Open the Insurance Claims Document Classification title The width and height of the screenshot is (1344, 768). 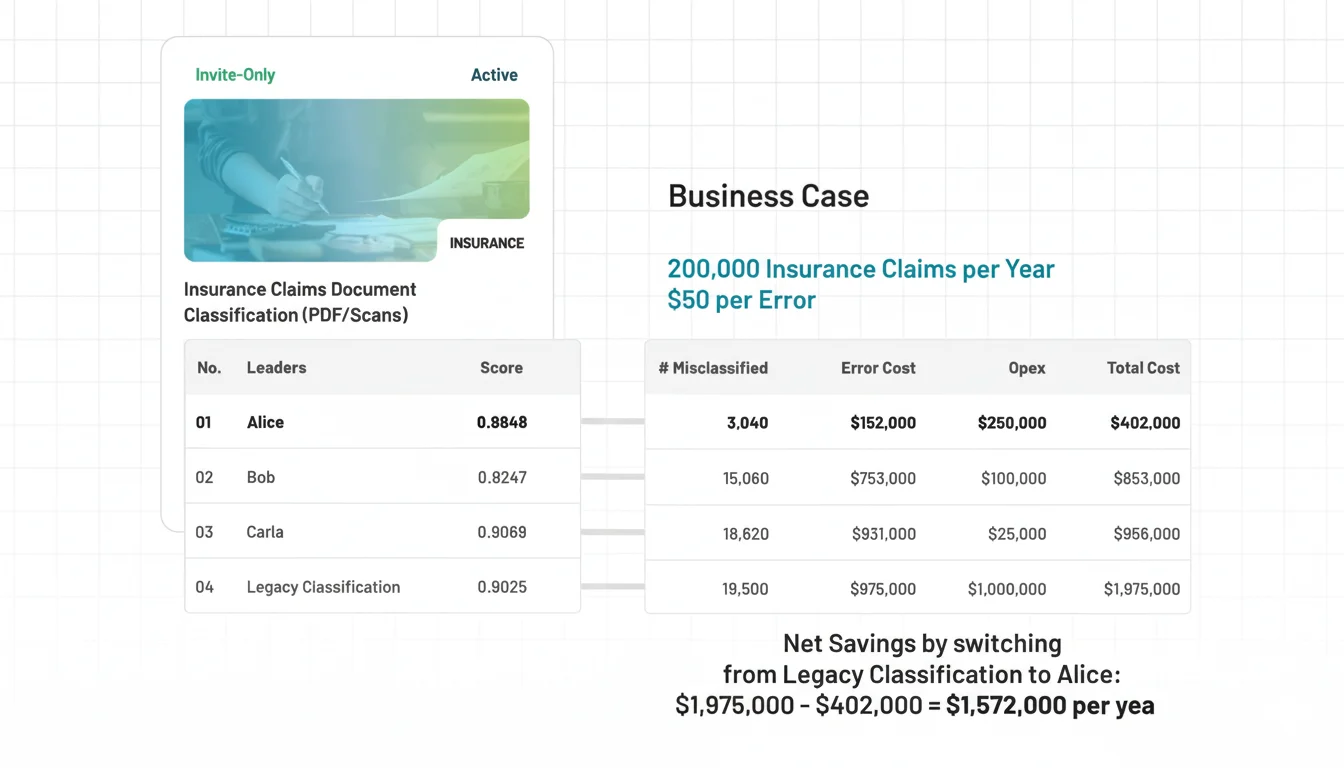[300, 302]
